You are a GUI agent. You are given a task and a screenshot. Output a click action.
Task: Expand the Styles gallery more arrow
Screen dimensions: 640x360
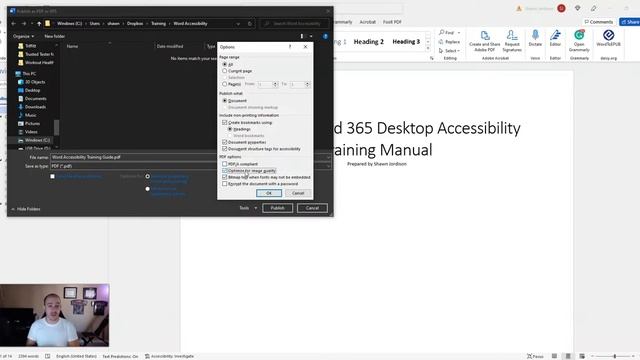(x=428, y=49)
